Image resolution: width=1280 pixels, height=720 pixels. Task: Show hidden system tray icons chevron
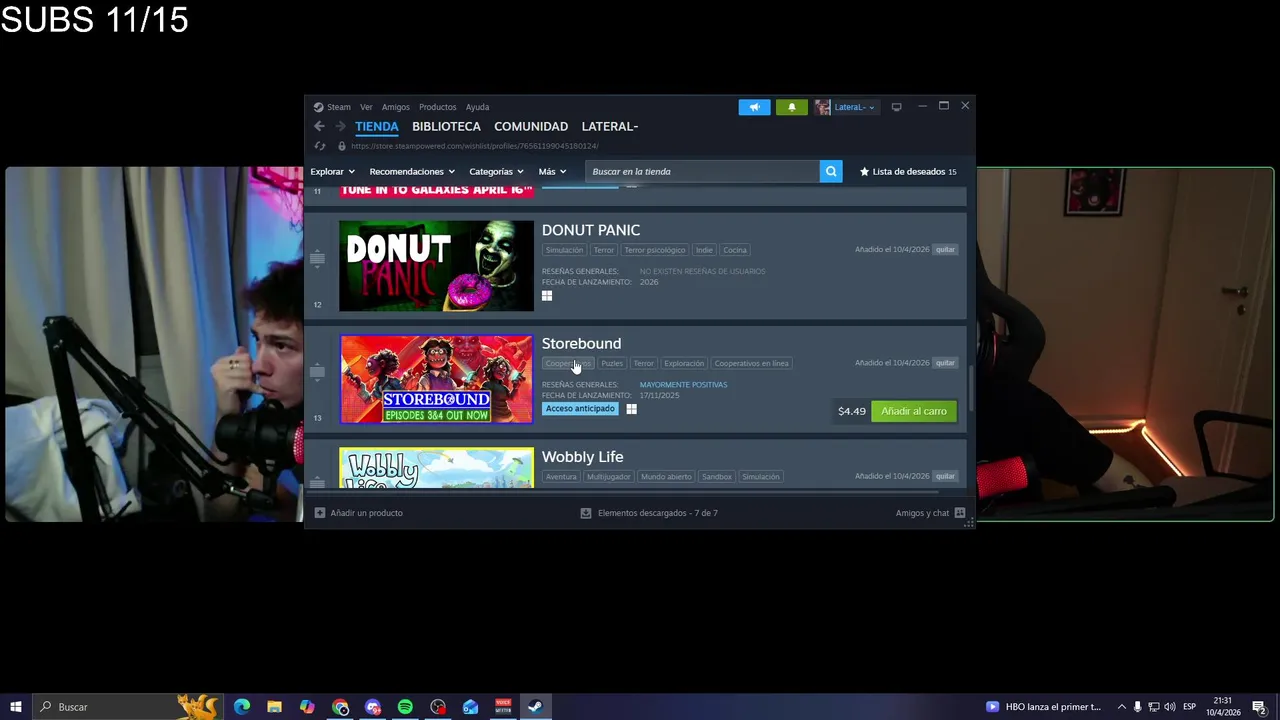click(1121, 707)
